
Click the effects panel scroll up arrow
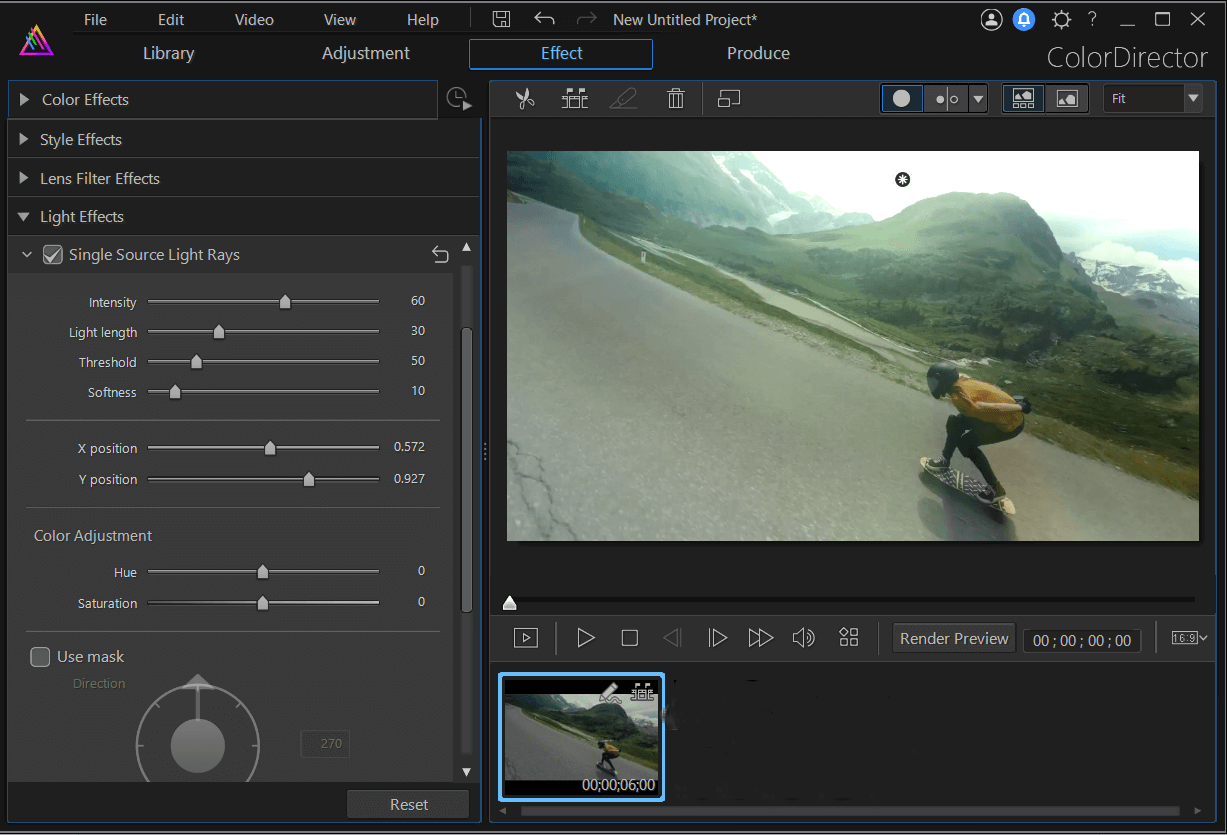(466, 247)
